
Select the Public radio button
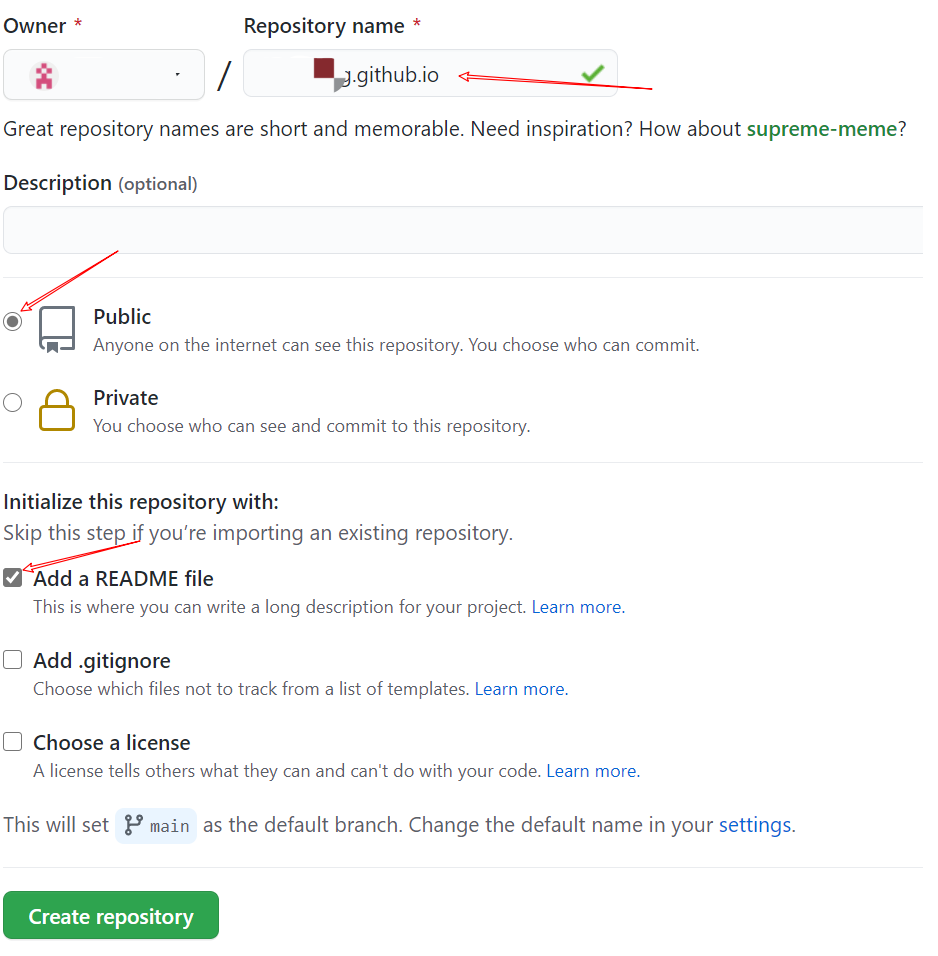pyautogui.click(x=13, y=321)
